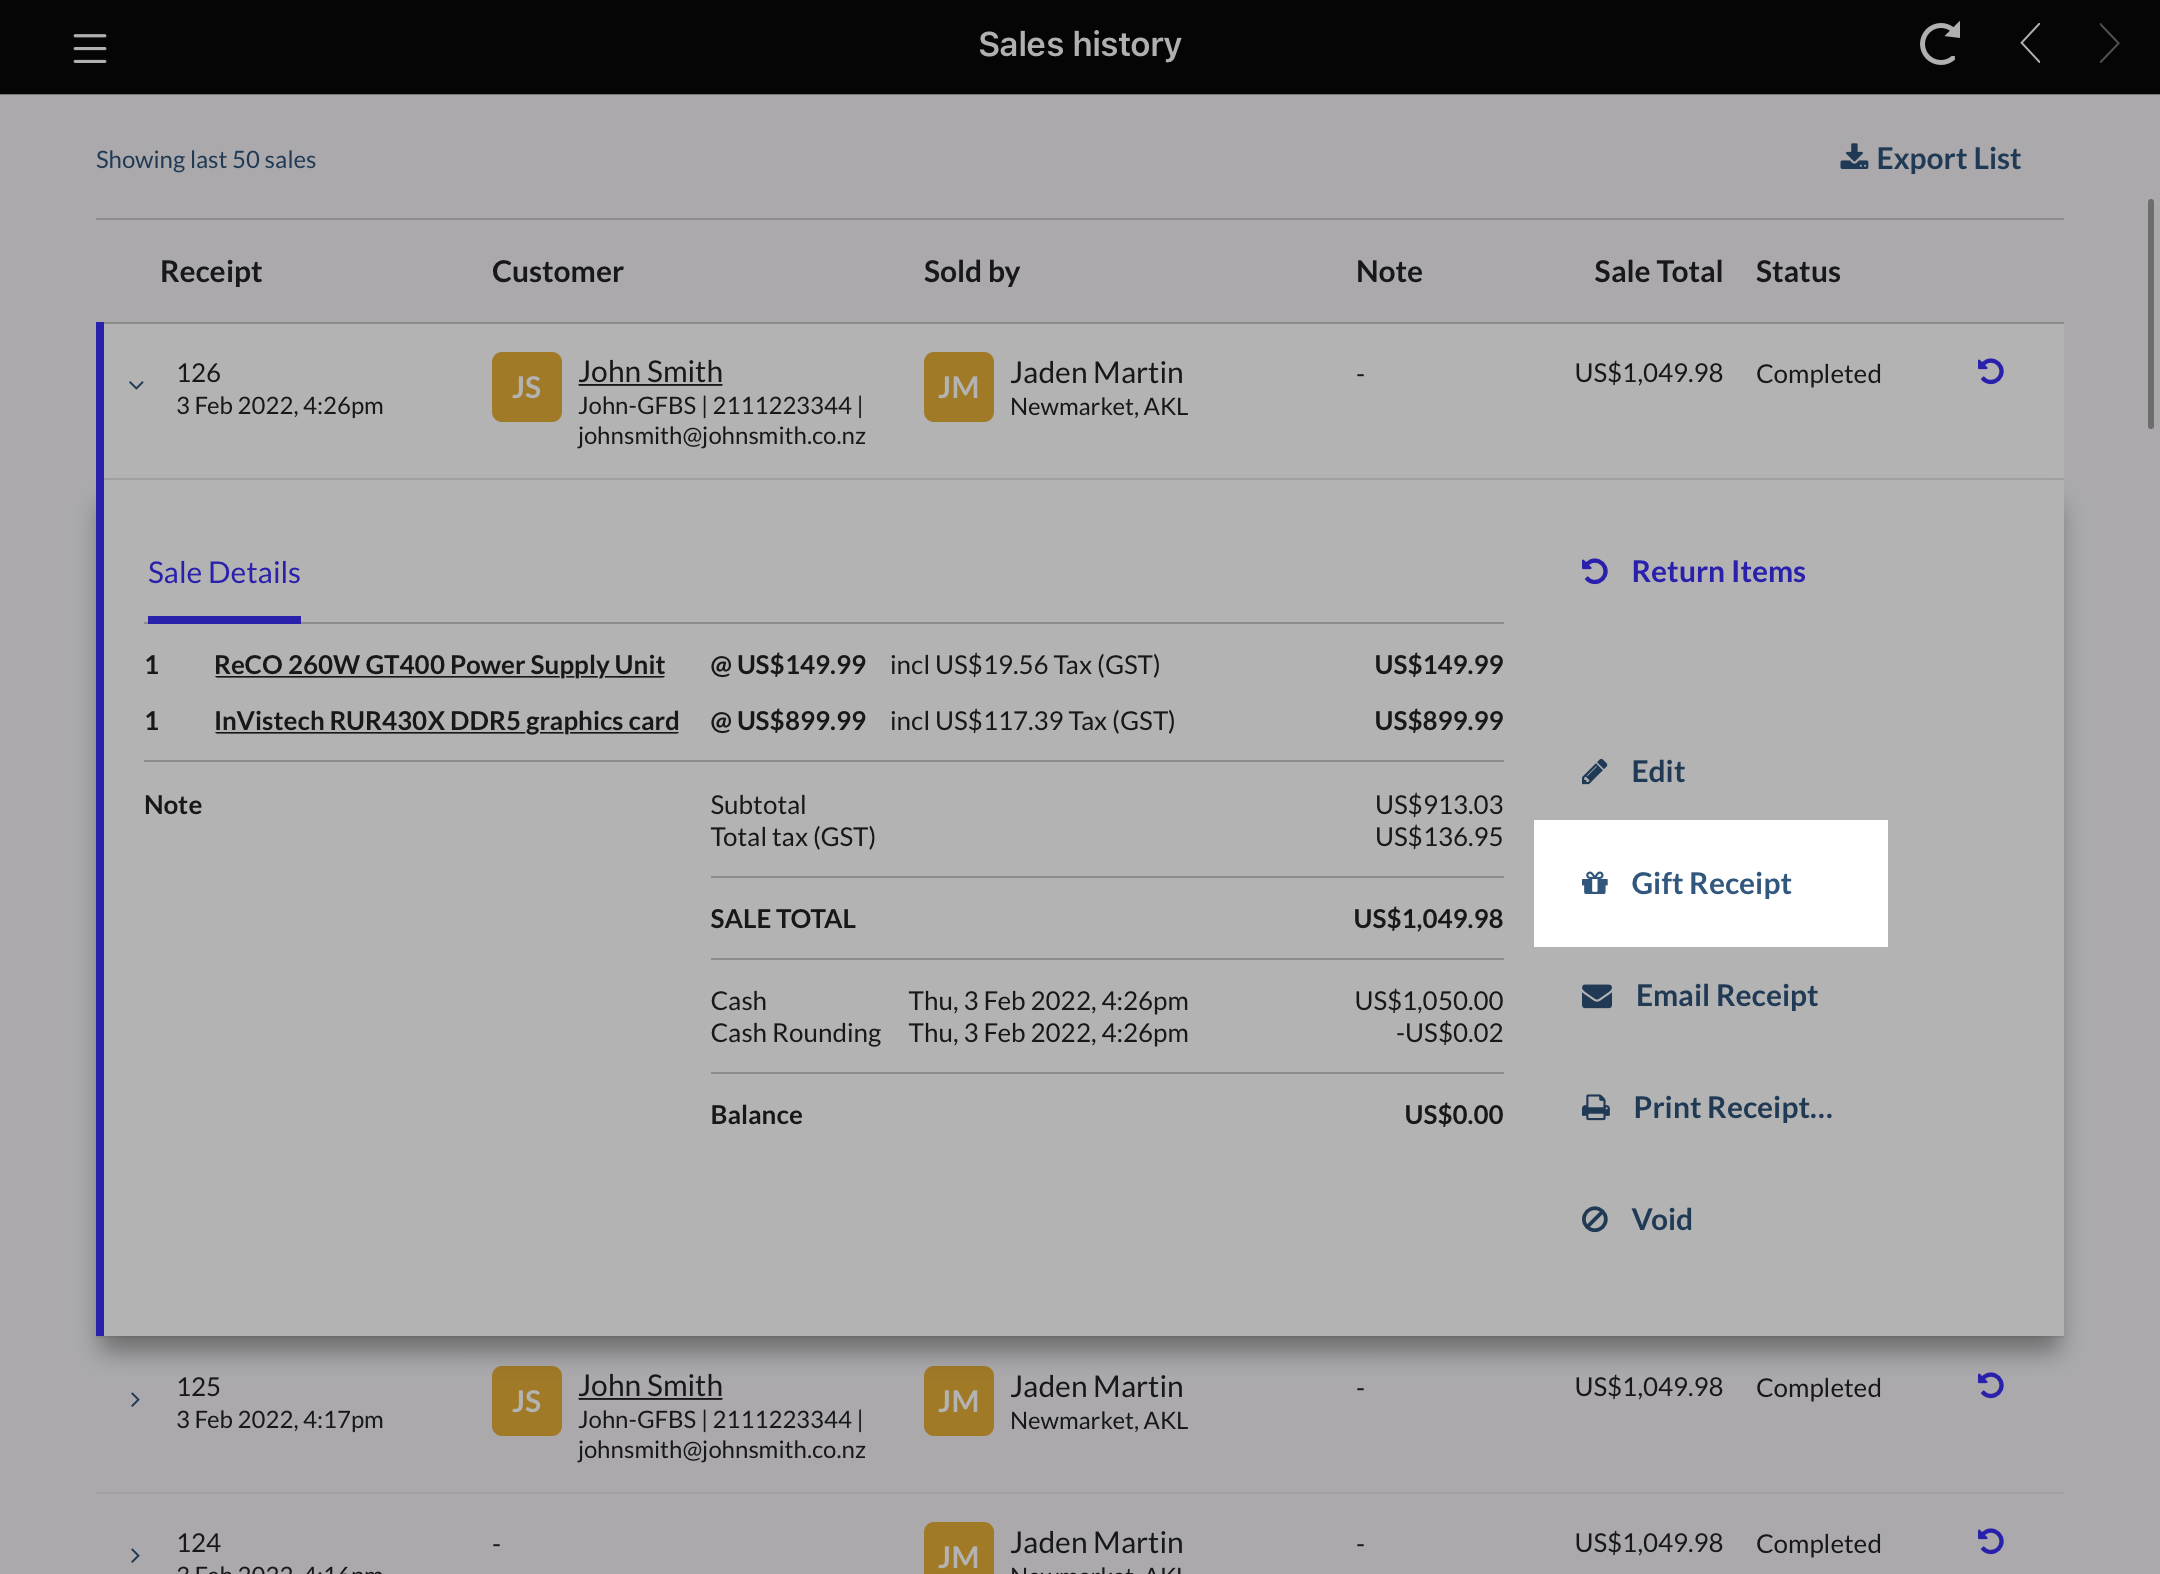Collapse the details of receipt 126
The width and height of the screenshot is (2160, 1574).
click(136, 385)
